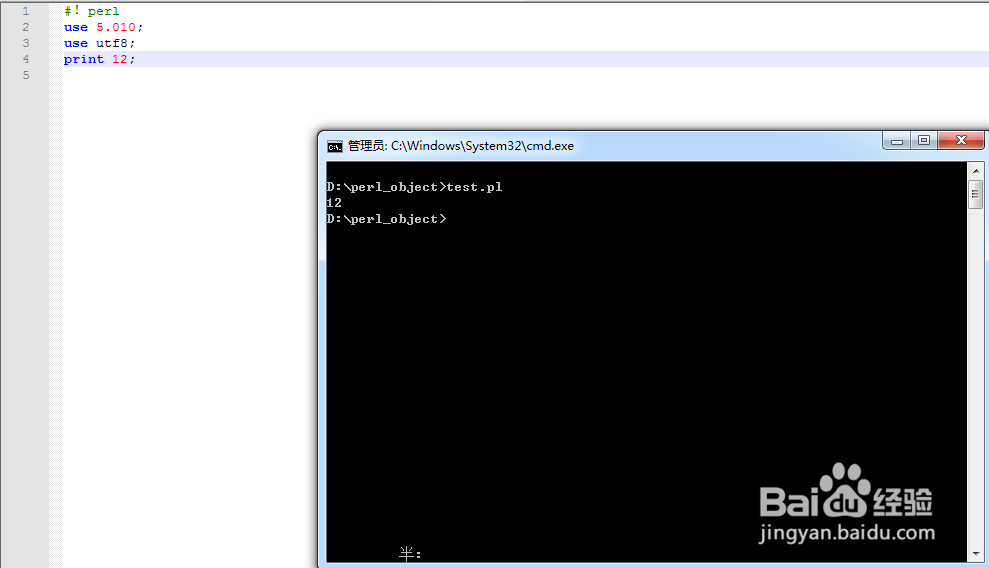
Task: Click line number 2 in editor gutter
Action: [x=26, y=27]
